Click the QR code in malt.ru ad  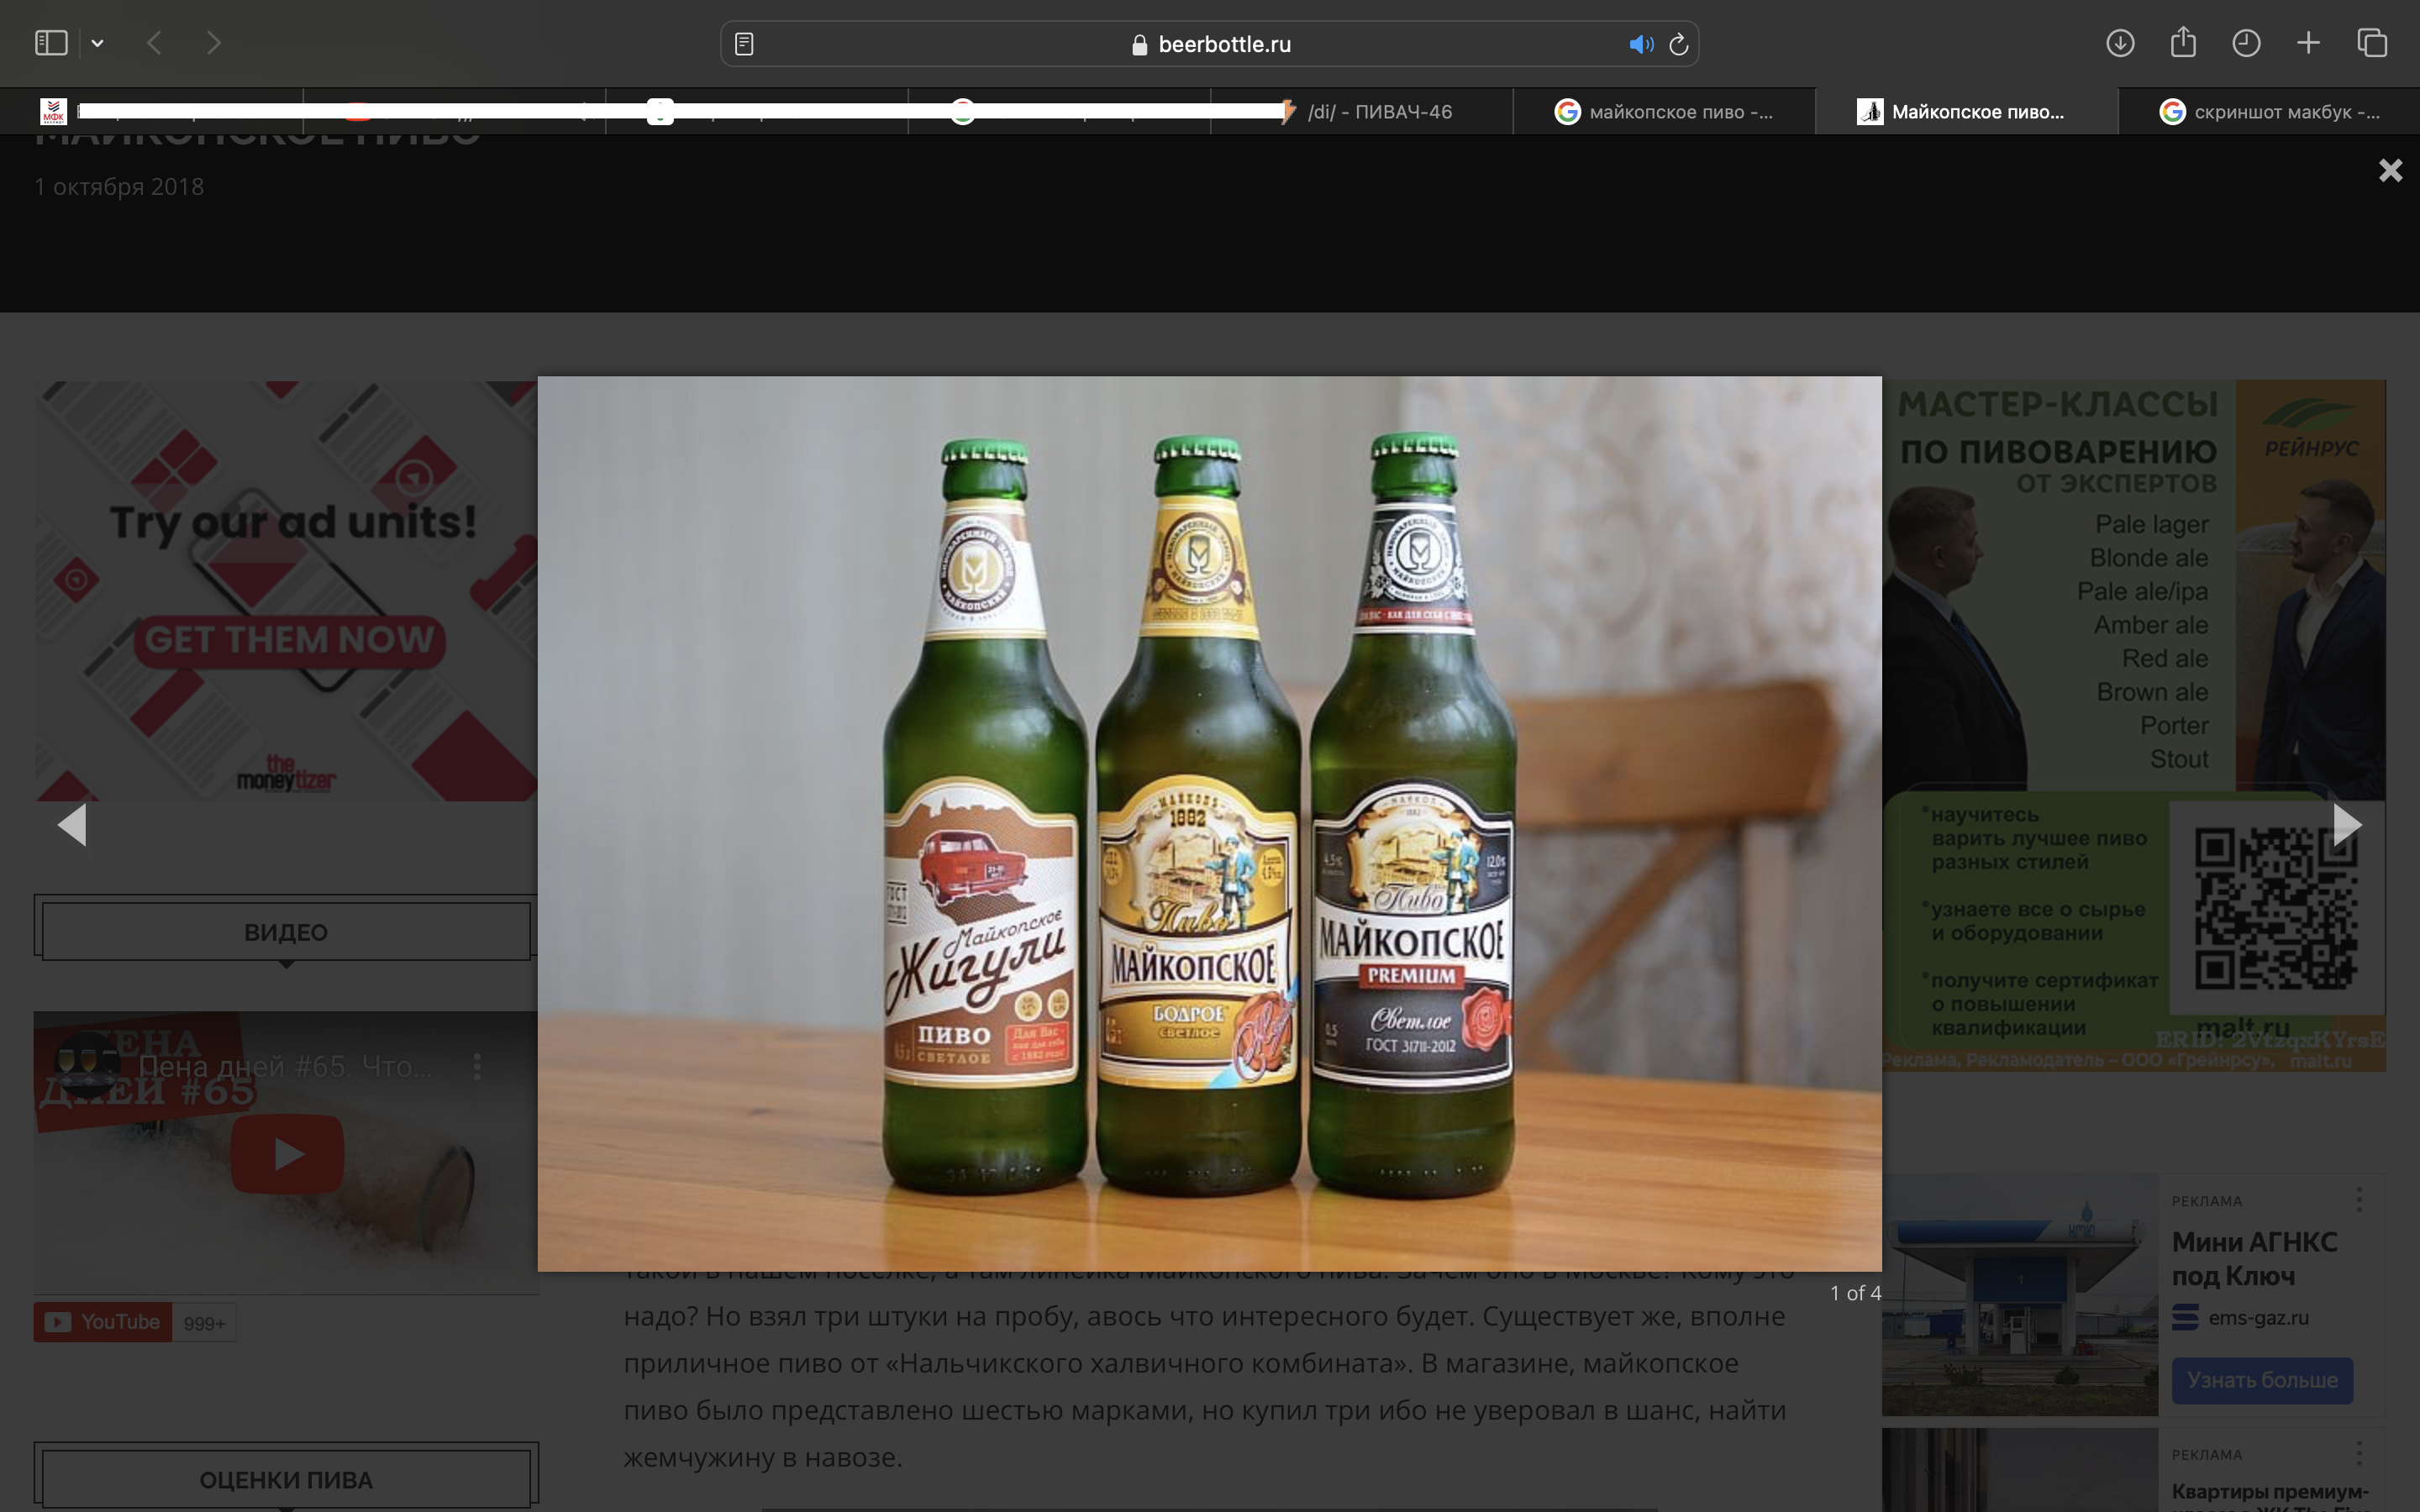[2276, 909]
